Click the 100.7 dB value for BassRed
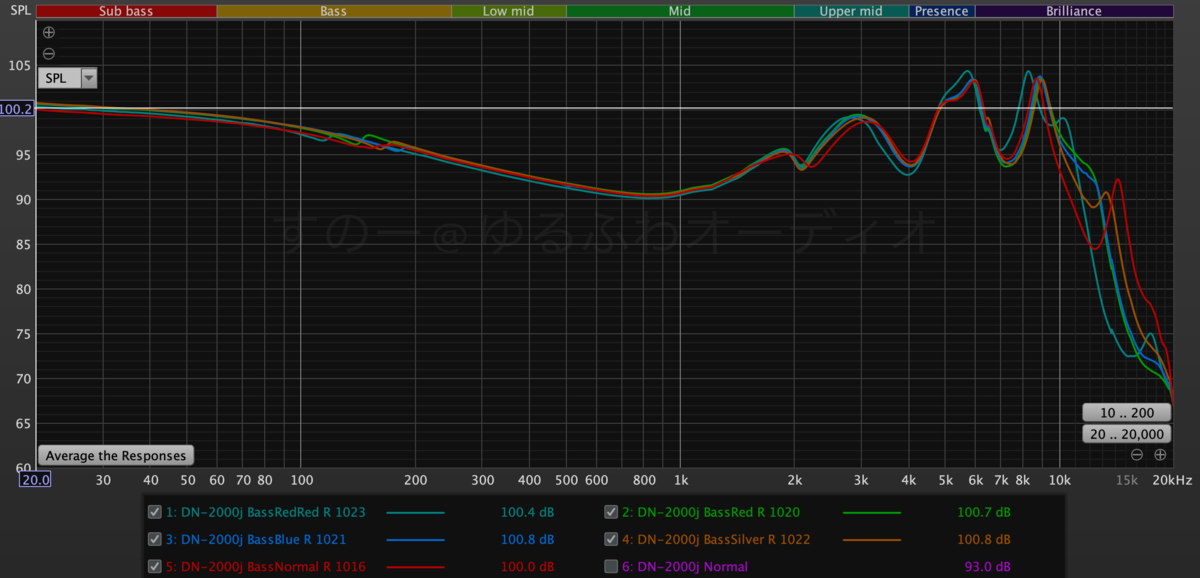 click(984, 513)
